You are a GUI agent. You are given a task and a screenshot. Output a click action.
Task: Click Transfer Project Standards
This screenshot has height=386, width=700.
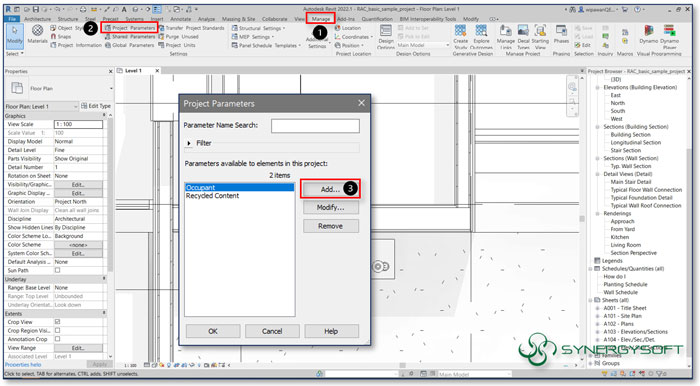tap(192, 28)
